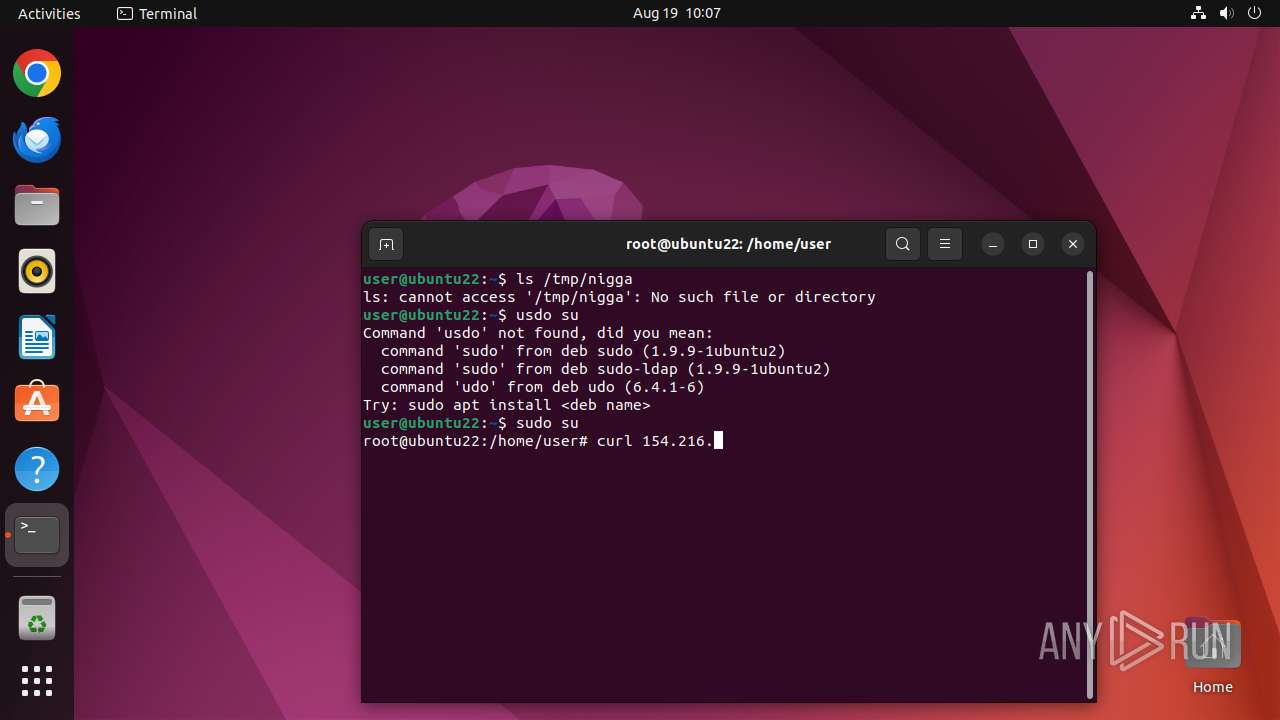Open Rhythmbox music player from the dock
Viewport: 1280px width, 720px height.
click(37, 271)
